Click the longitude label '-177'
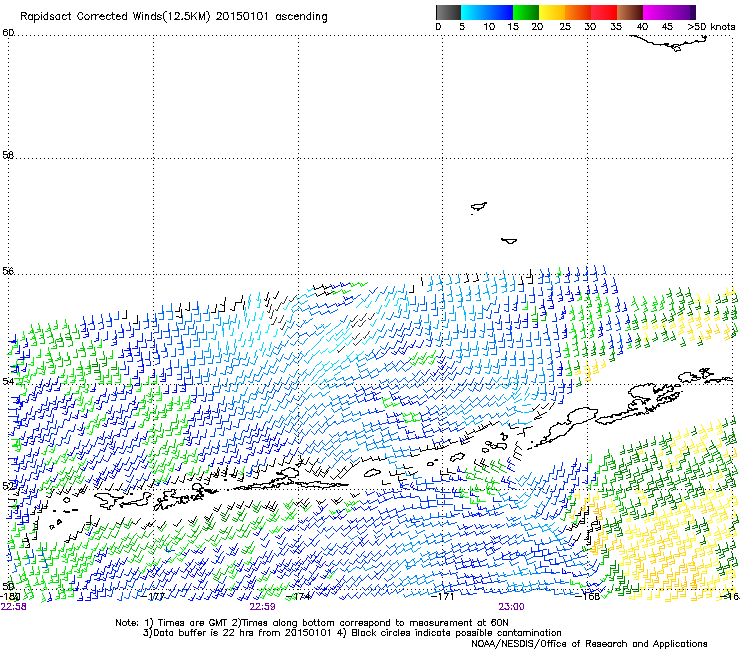The width and height of the screenshot is (740, 650). point(153,596)
